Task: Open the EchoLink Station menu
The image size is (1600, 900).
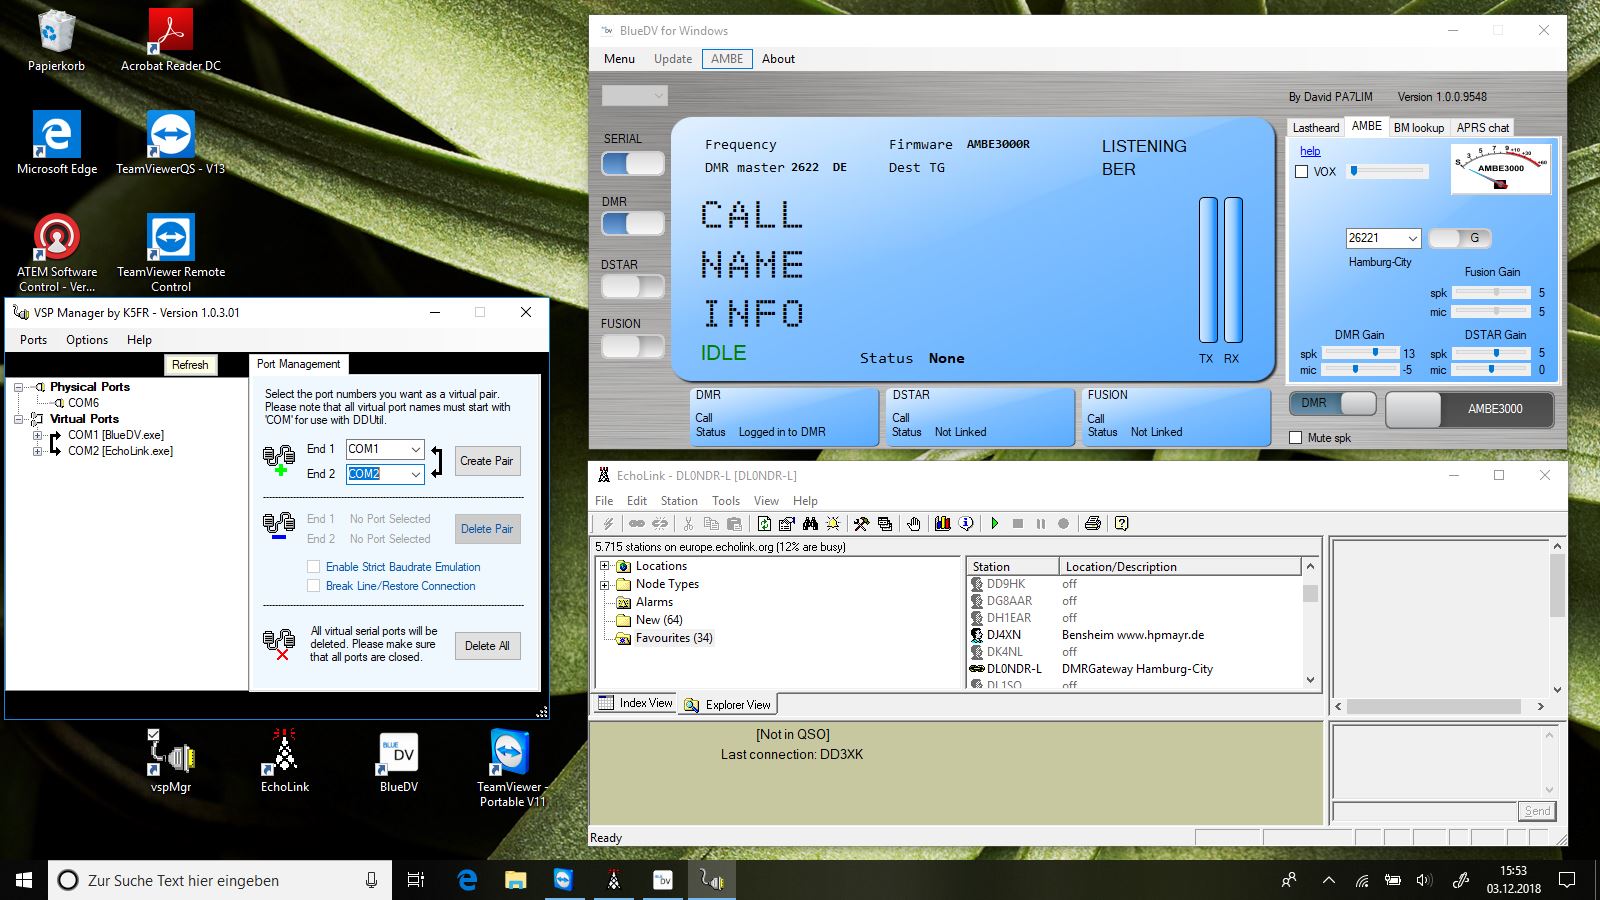Action: click(679, 501)
